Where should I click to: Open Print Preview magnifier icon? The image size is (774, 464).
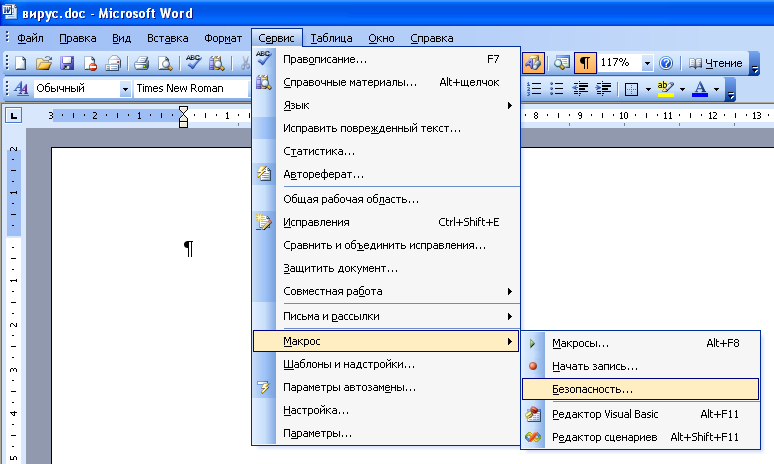[x=164, y=63]
